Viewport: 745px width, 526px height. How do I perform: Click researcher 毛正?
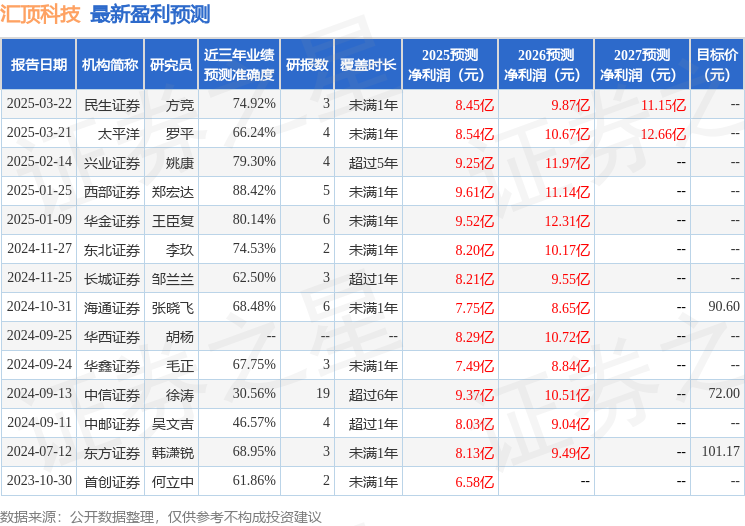pos(180,366)
